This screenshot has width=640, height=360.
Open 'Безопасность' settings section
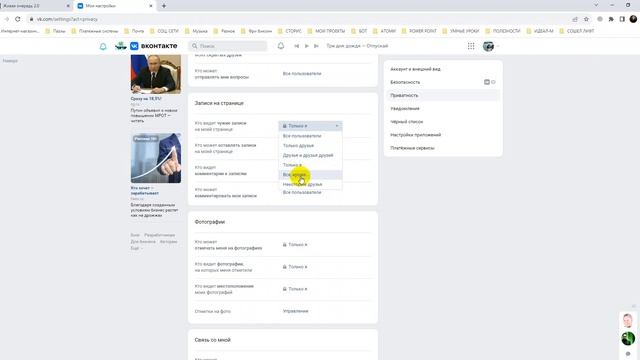[x=443, y=82]
